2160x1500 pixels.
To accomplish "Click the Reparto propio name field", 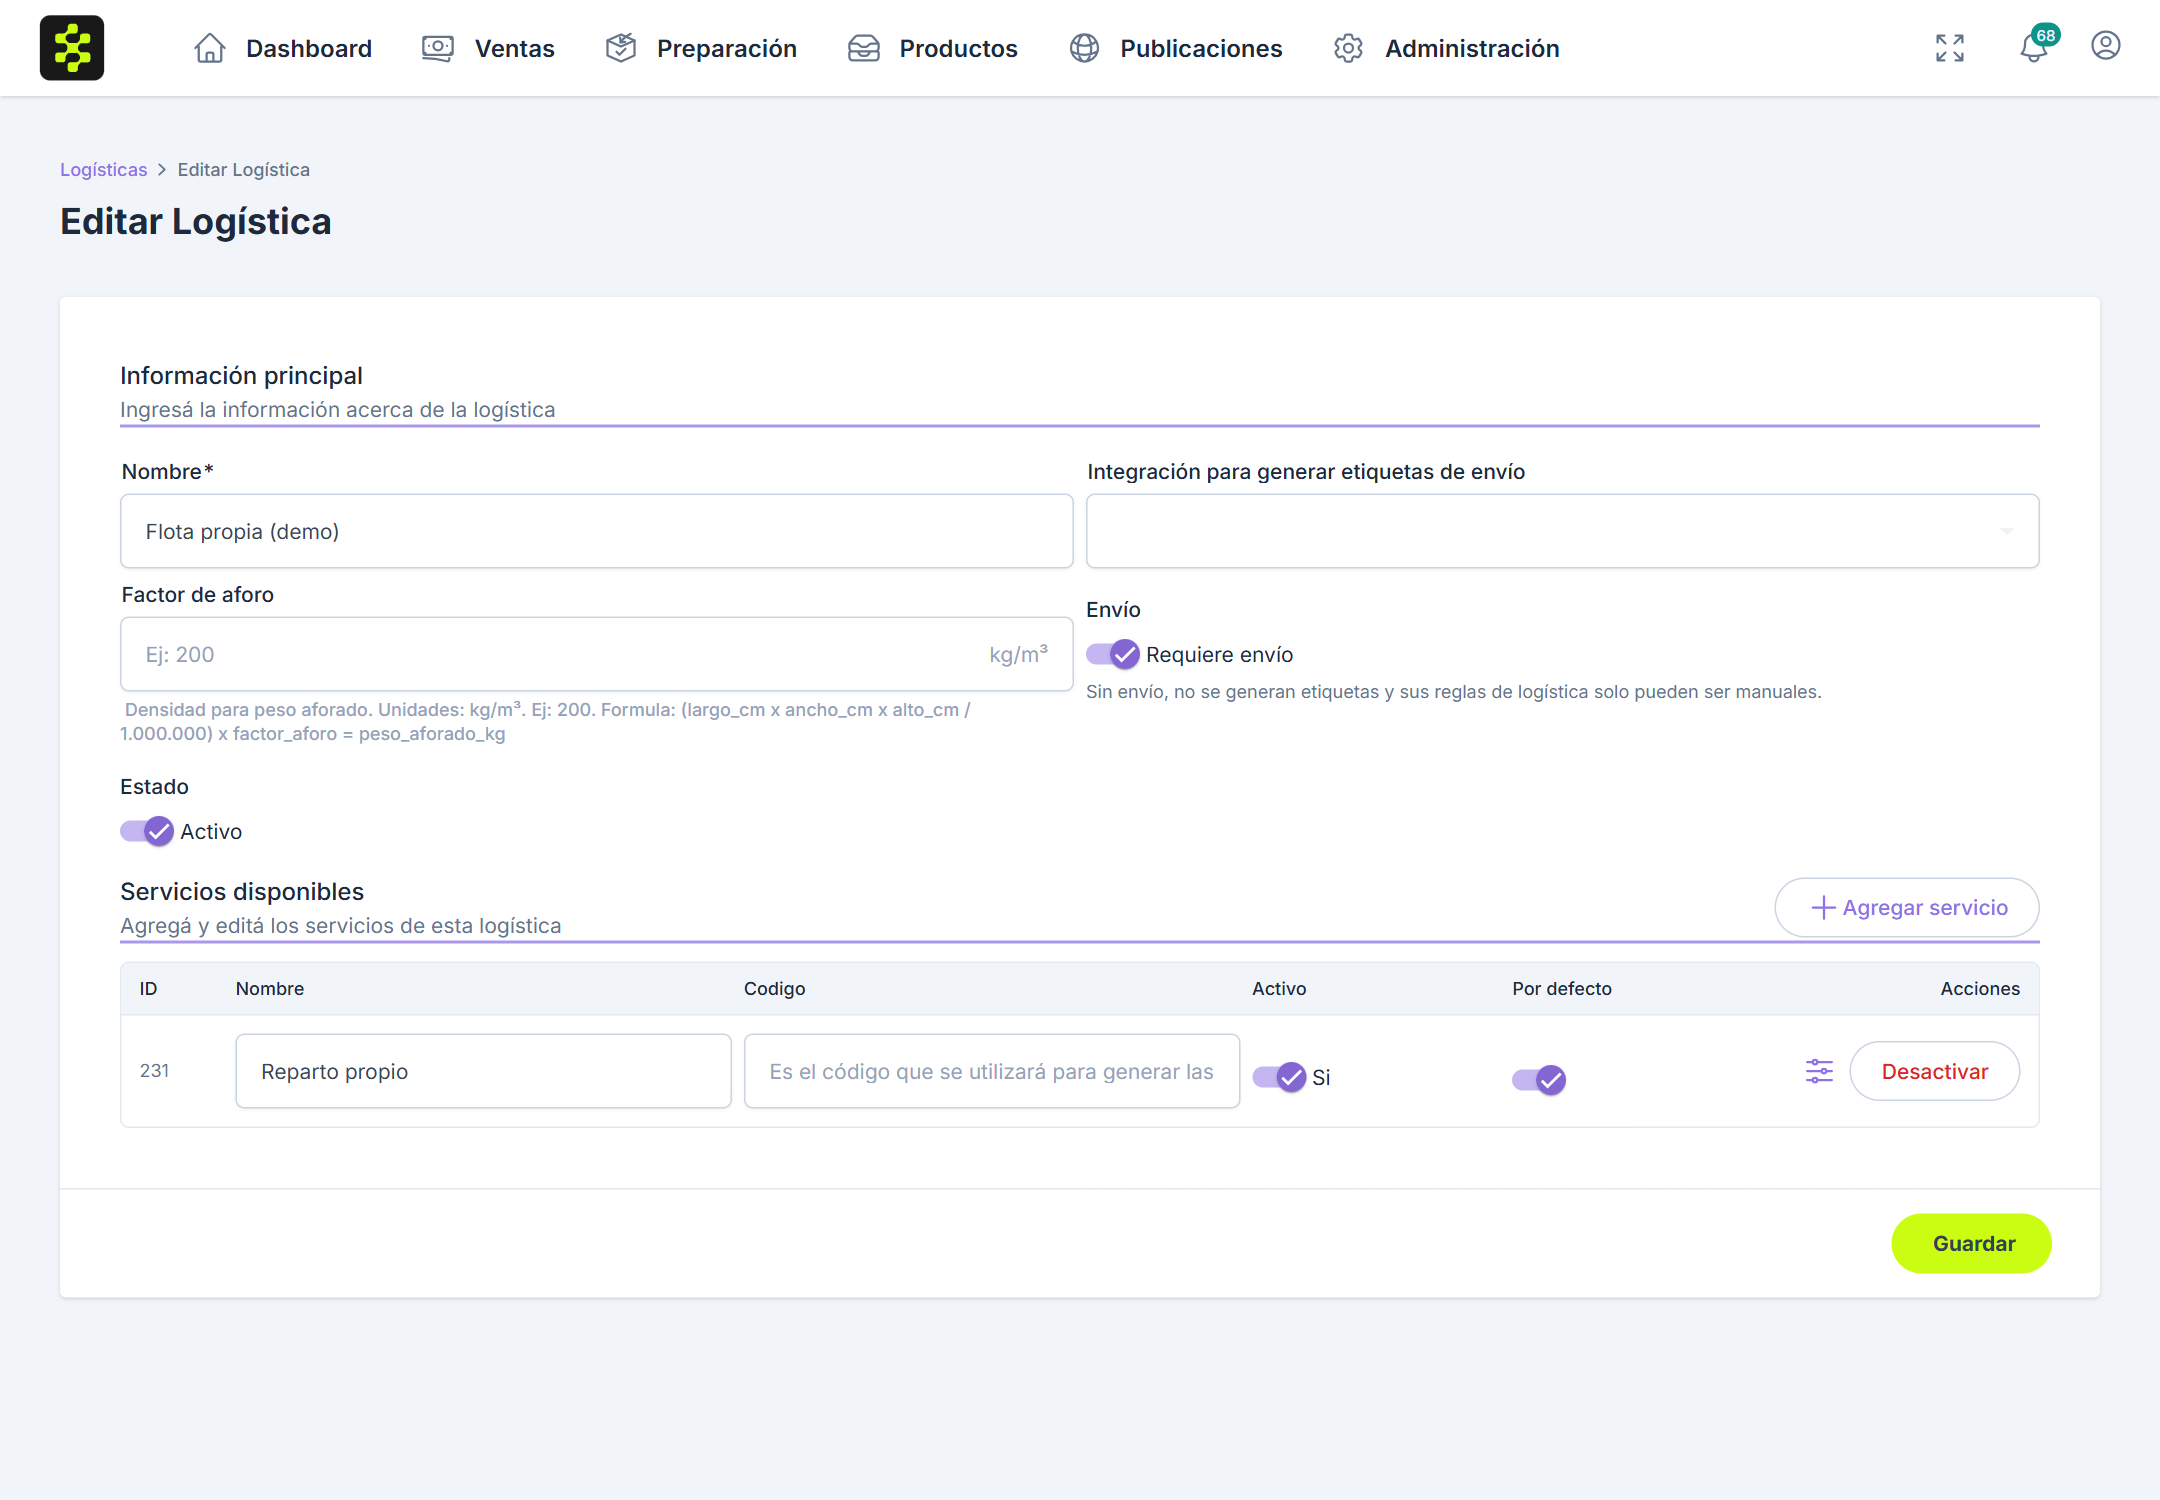I will coord(484,1071).
